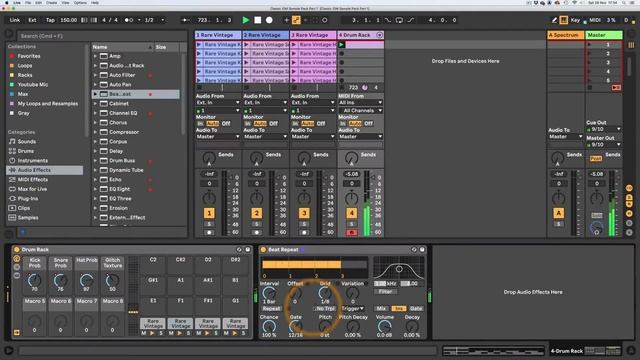The height and width of the screenshot is (360, 640).
Task: Sort browser by Name column header
Action: tap(122, 47)
